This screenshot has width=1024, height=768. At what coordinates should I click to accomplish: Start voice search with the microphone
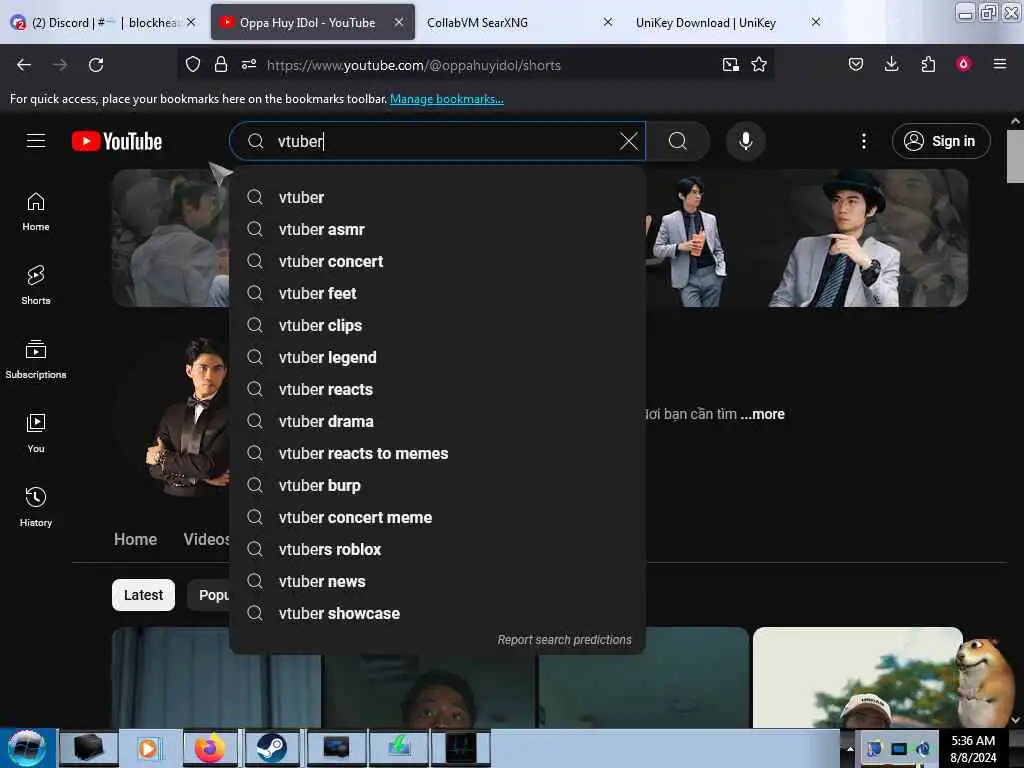click(x=745, y=141)
